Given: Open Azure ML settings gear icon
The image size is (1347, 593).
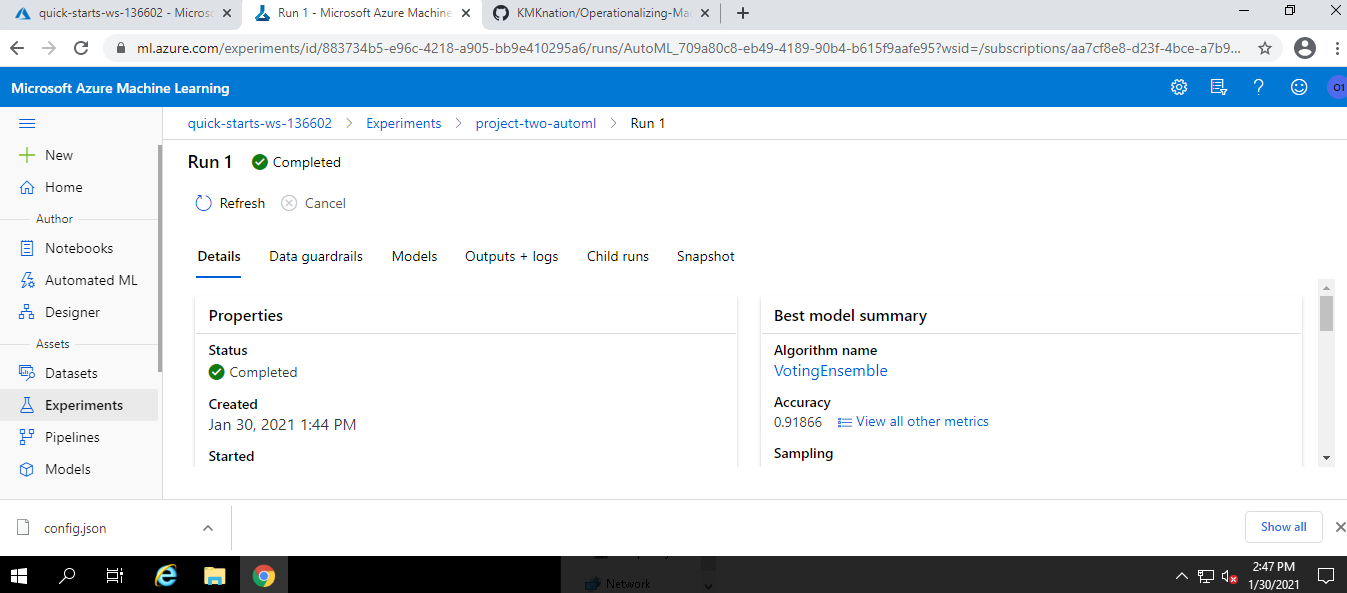Looking at the screenshot, I should click(x=1179, y=88).
